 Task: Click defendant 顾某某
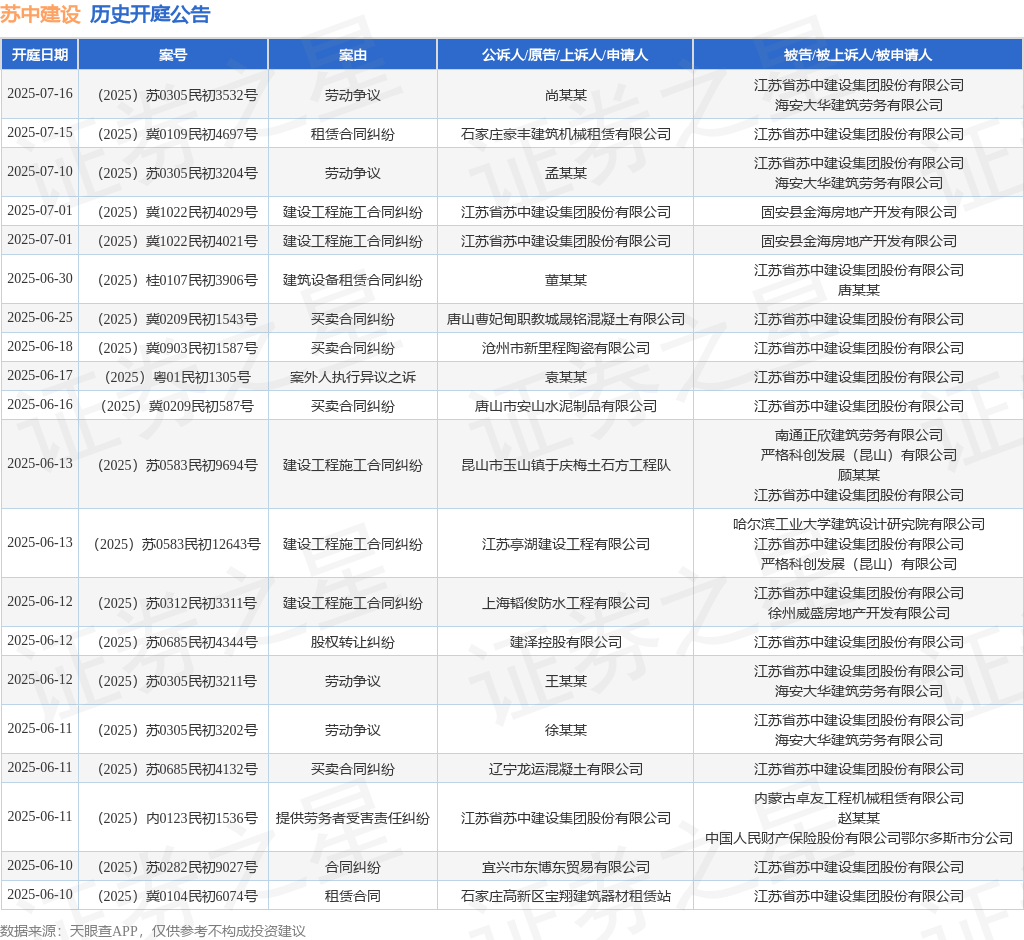(858, 476)
